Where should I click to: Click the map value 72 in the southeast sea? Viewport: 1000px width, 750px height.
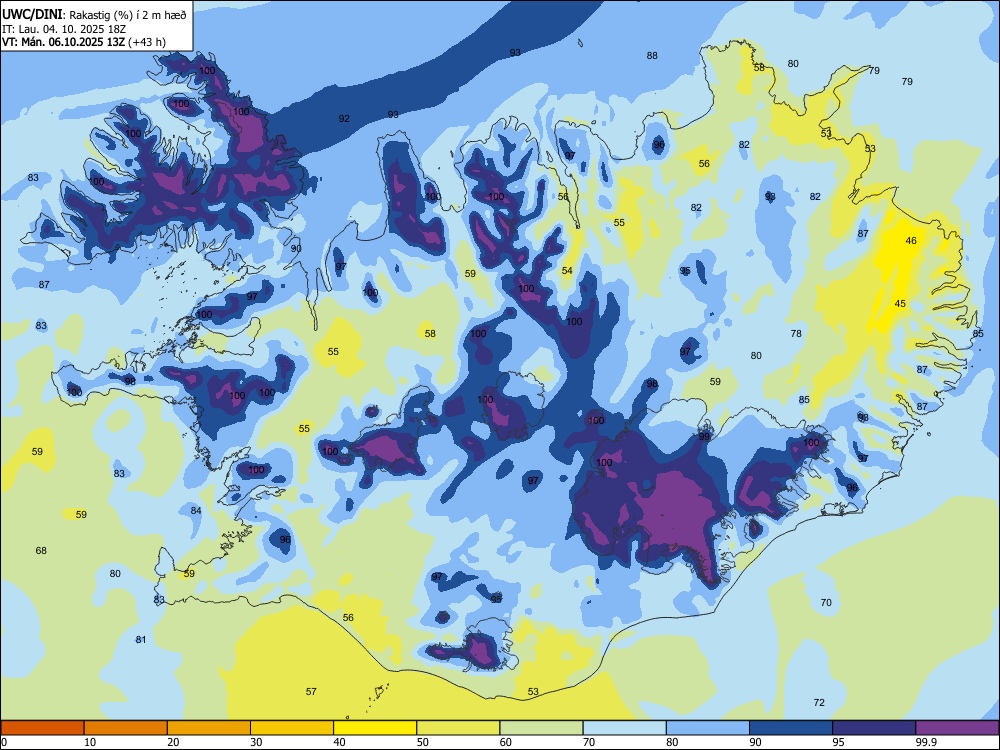(x=819, y=703)
